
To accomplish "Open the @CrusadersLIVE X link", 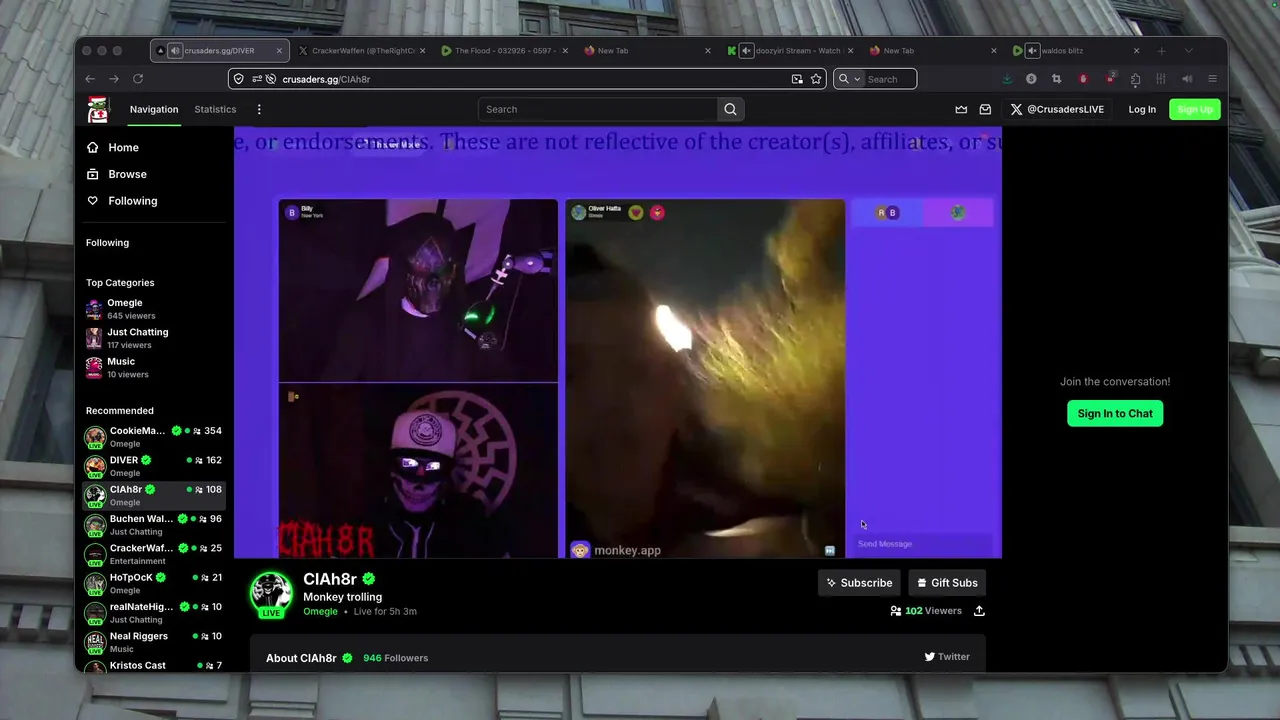I will click(1057, 110).
